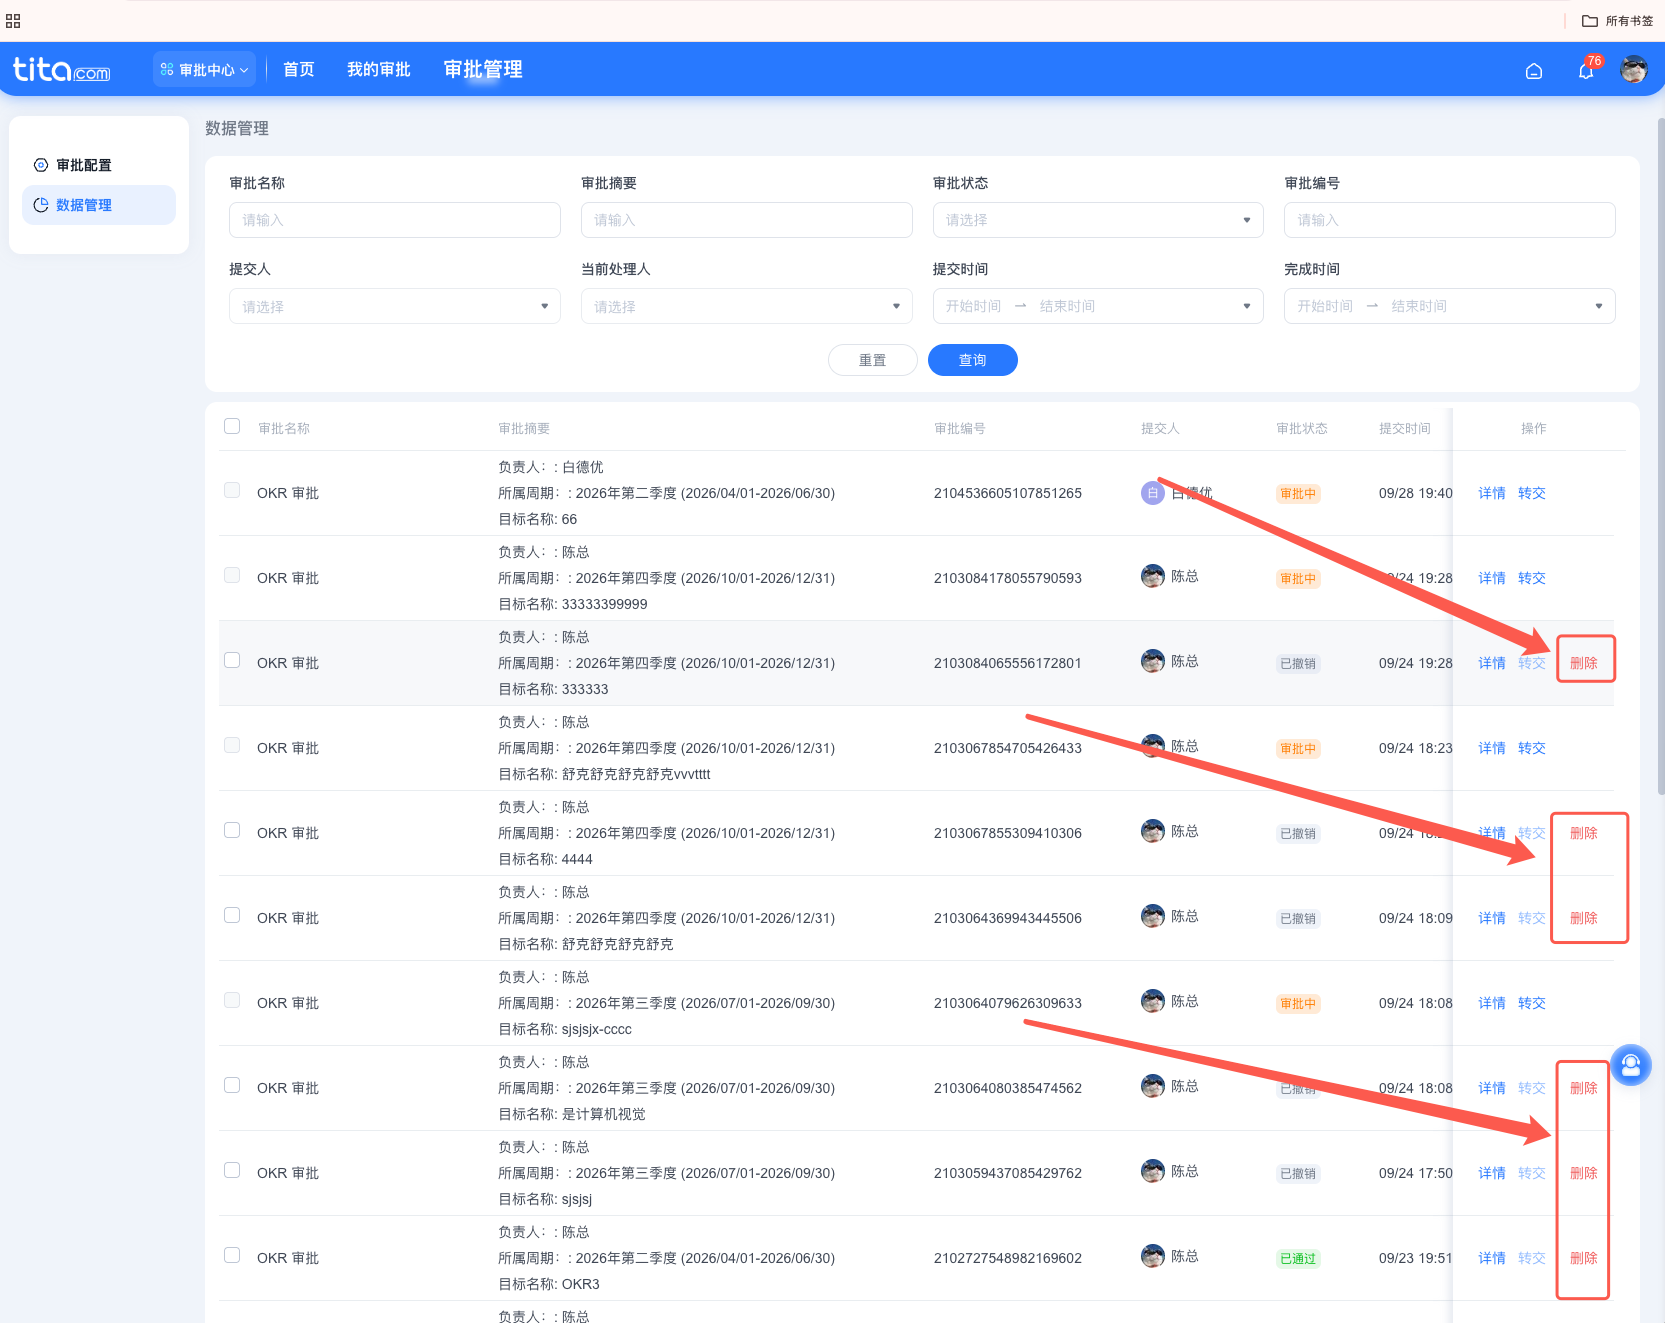Check the row with 目标名称 是计算机视觉

(232, 1085)
